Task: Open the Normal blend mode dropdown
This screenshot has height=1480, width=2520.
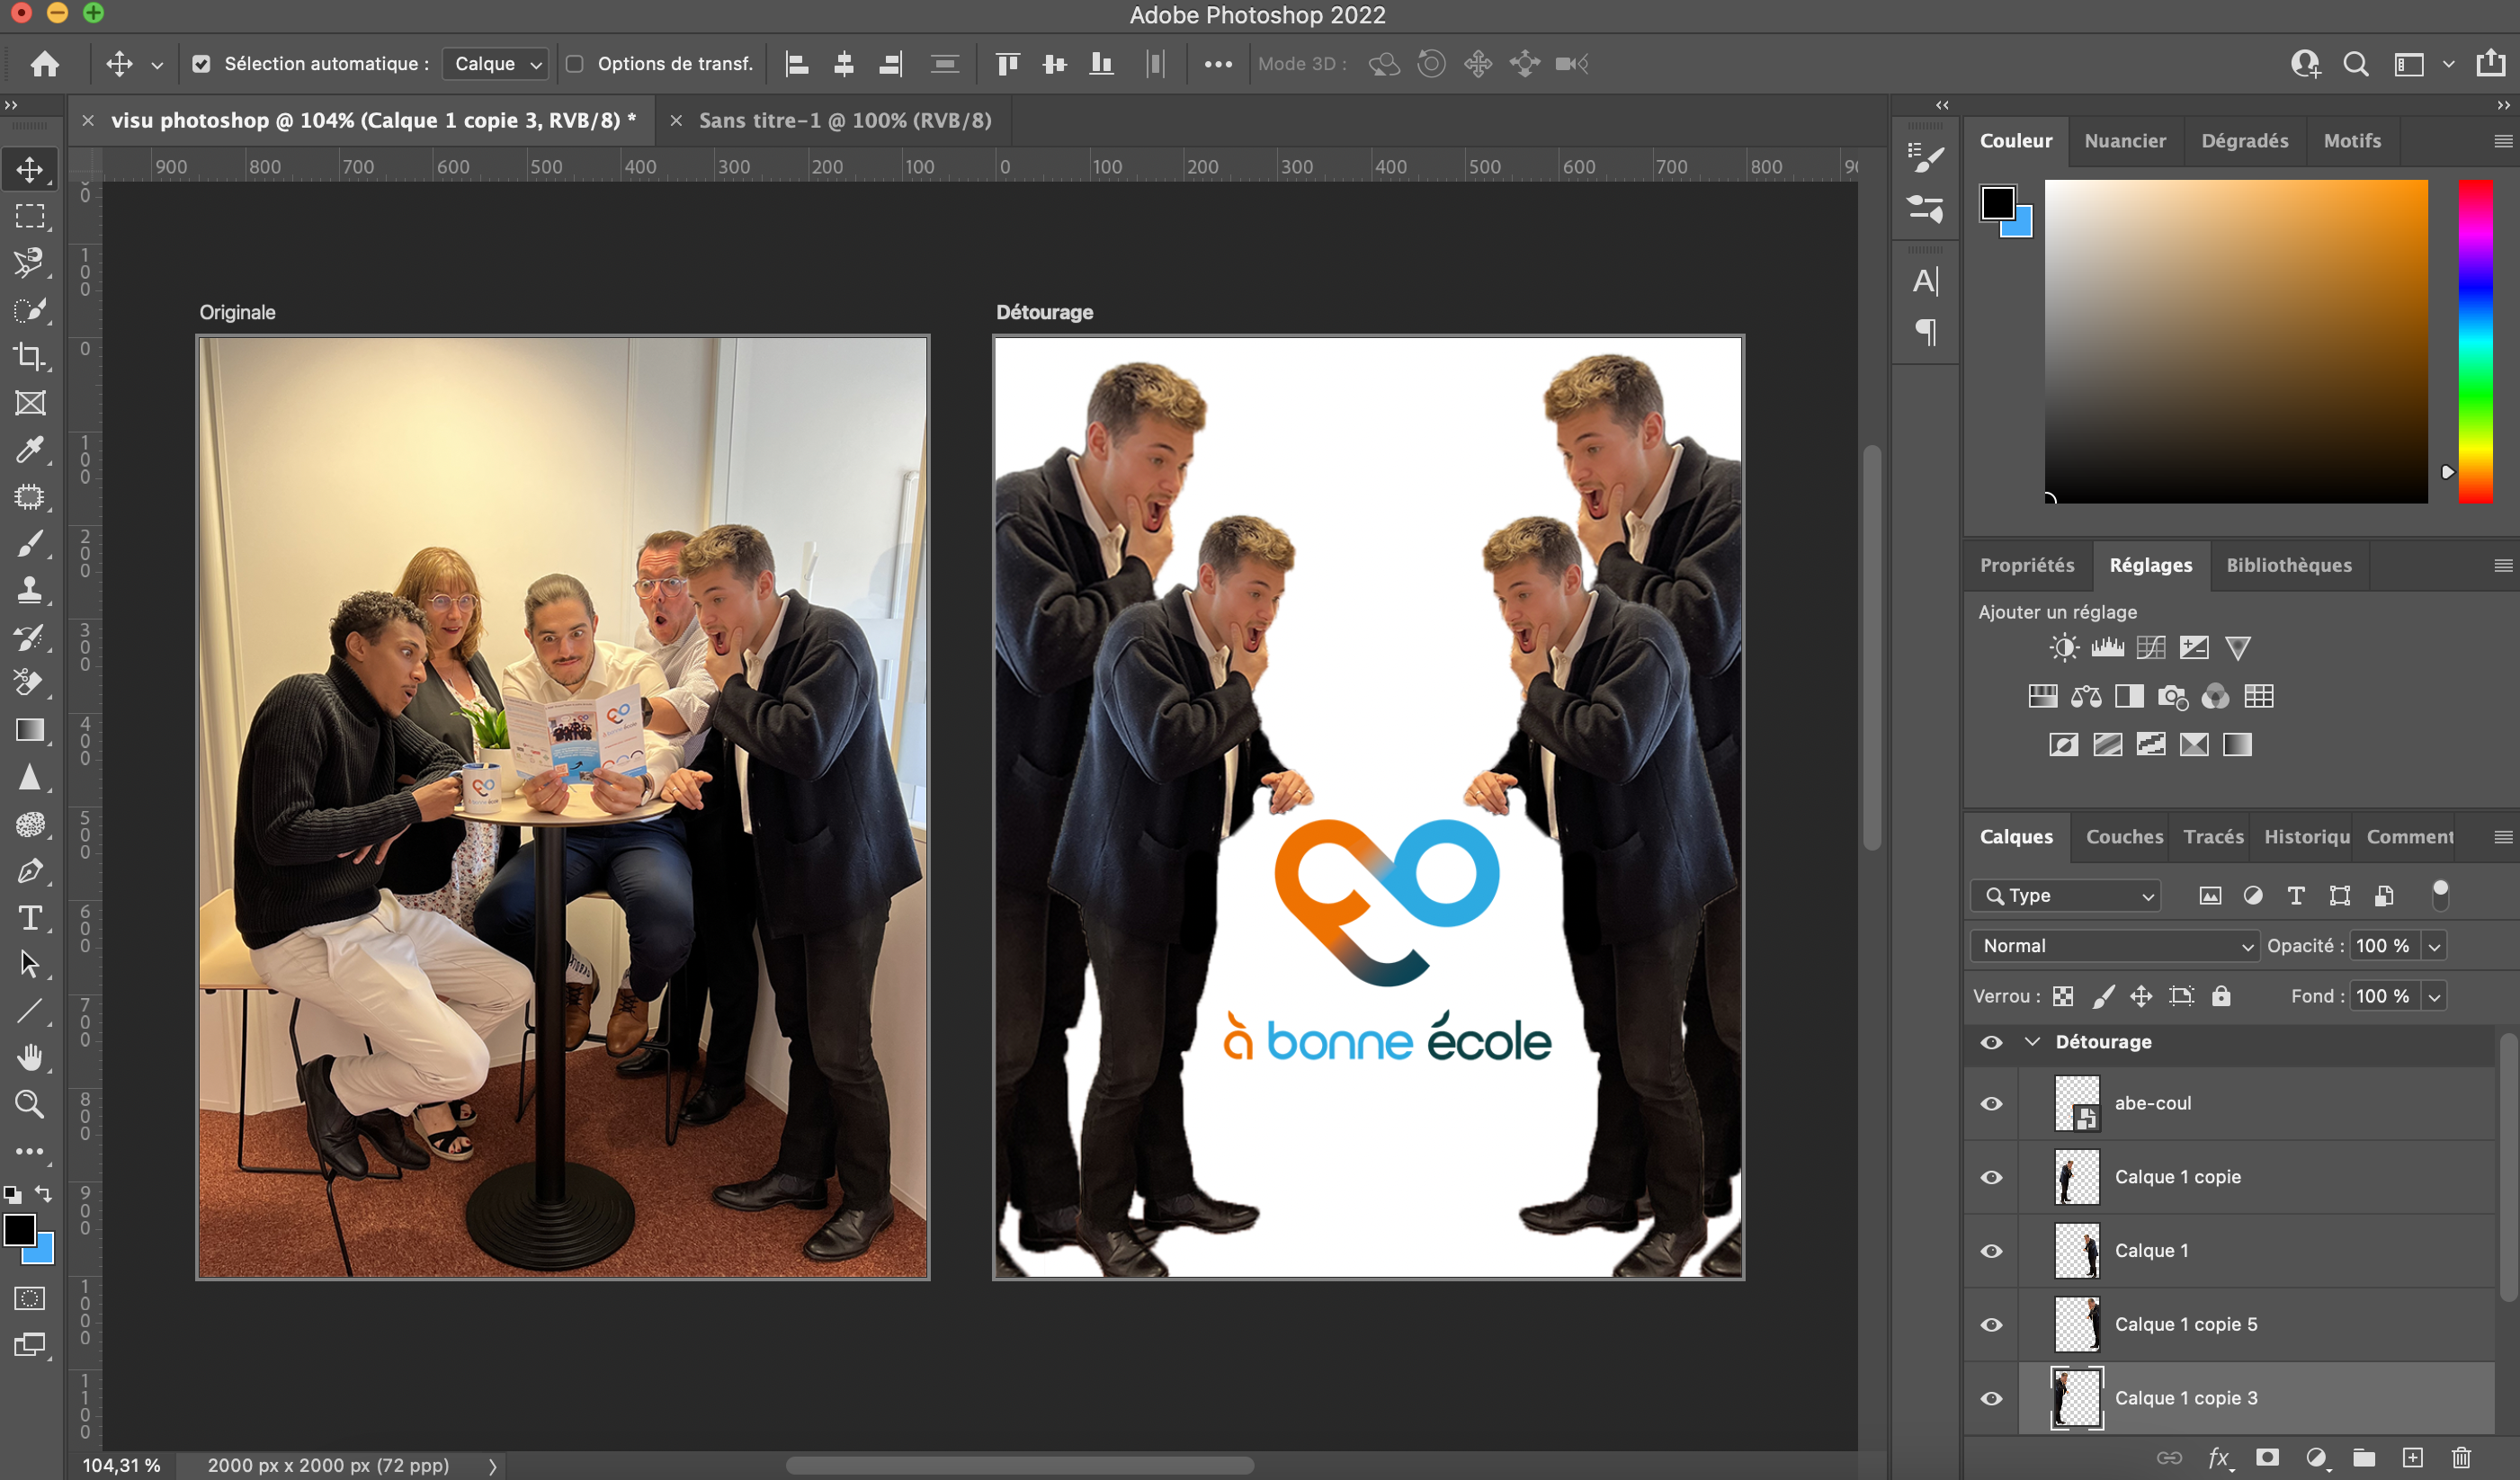Action: coord(2114,946)
